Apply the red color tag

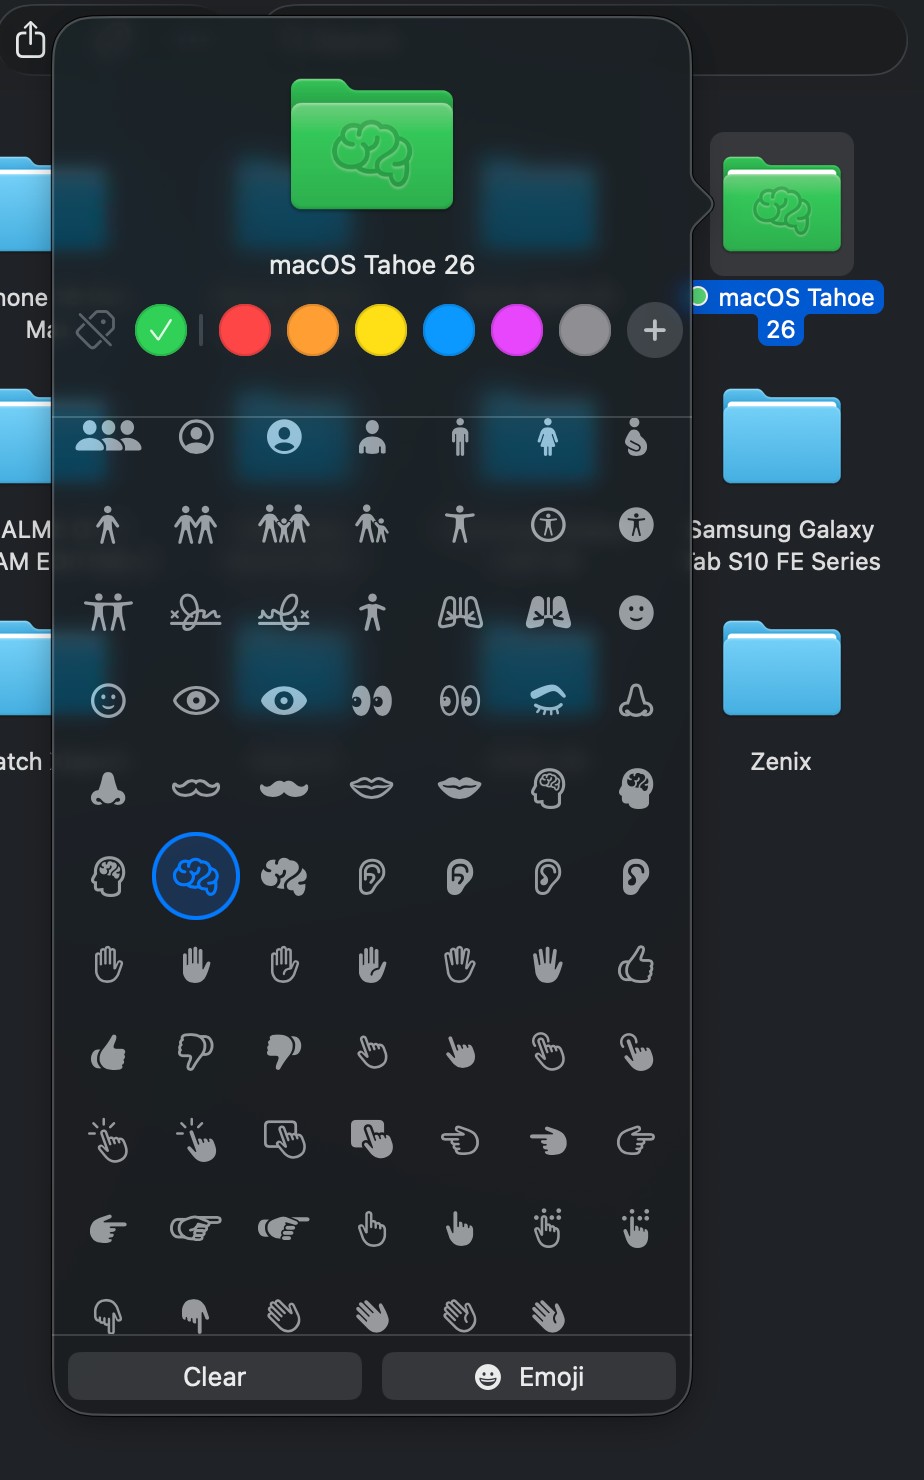coord(245,330)
